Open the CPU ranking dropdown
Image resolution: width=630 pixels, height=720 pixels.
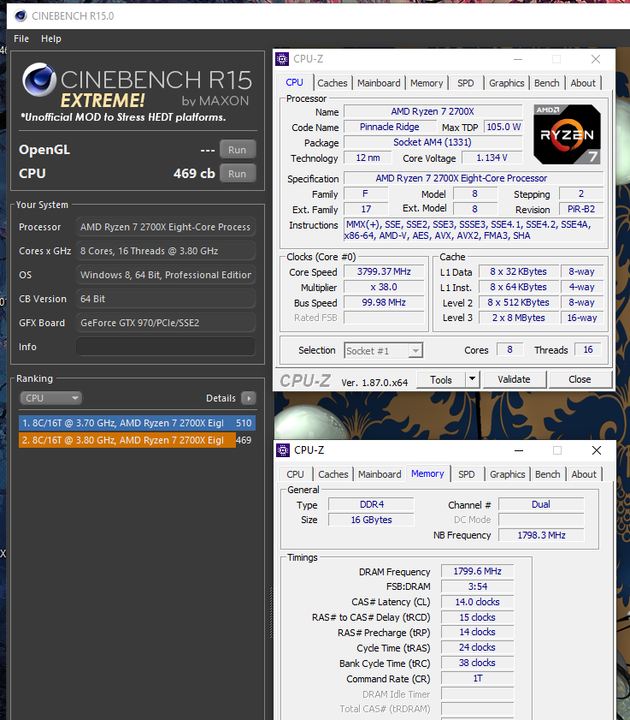(x=51, y=398)
